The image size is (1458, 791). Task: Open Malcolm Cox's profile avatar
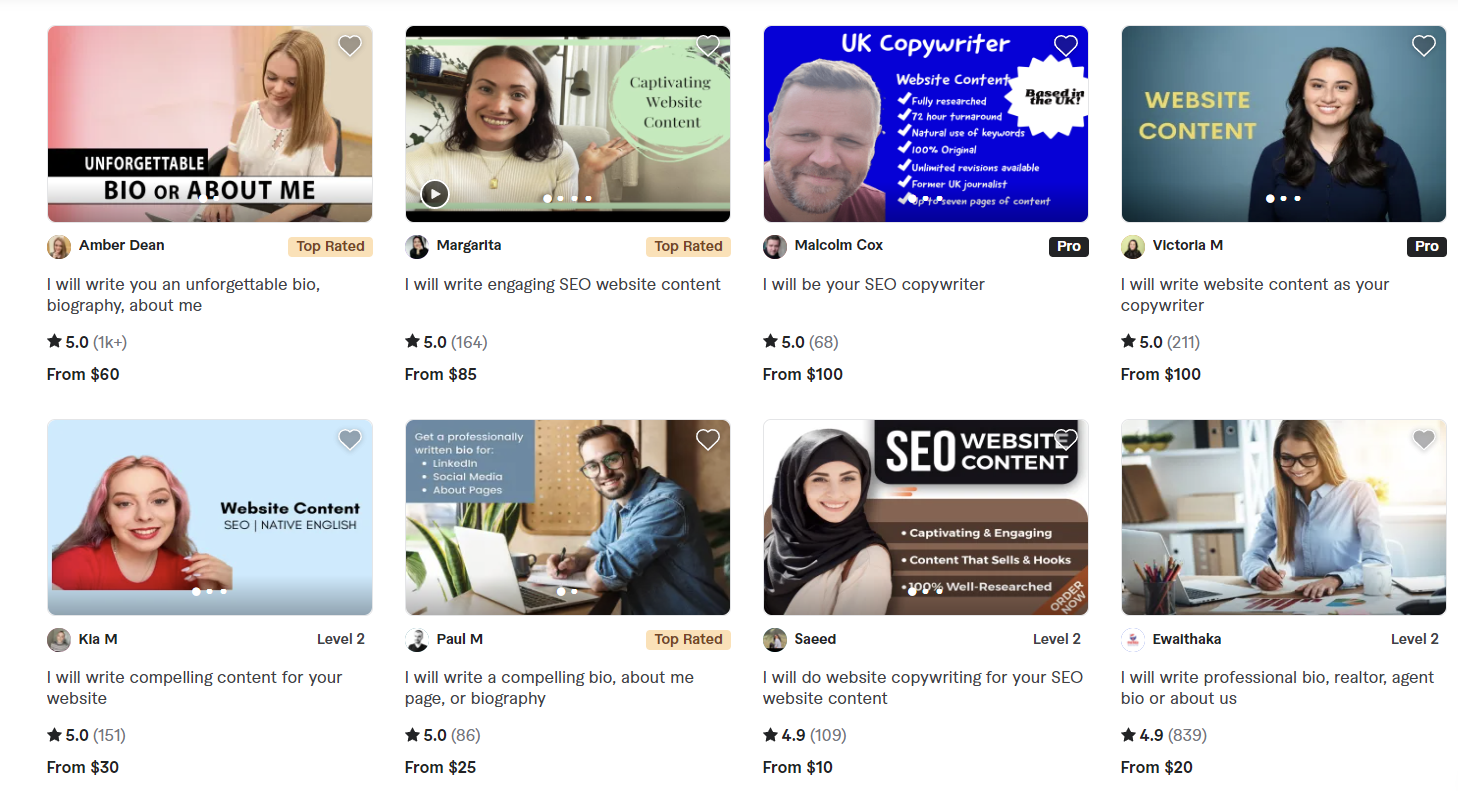tap(775, 247)
